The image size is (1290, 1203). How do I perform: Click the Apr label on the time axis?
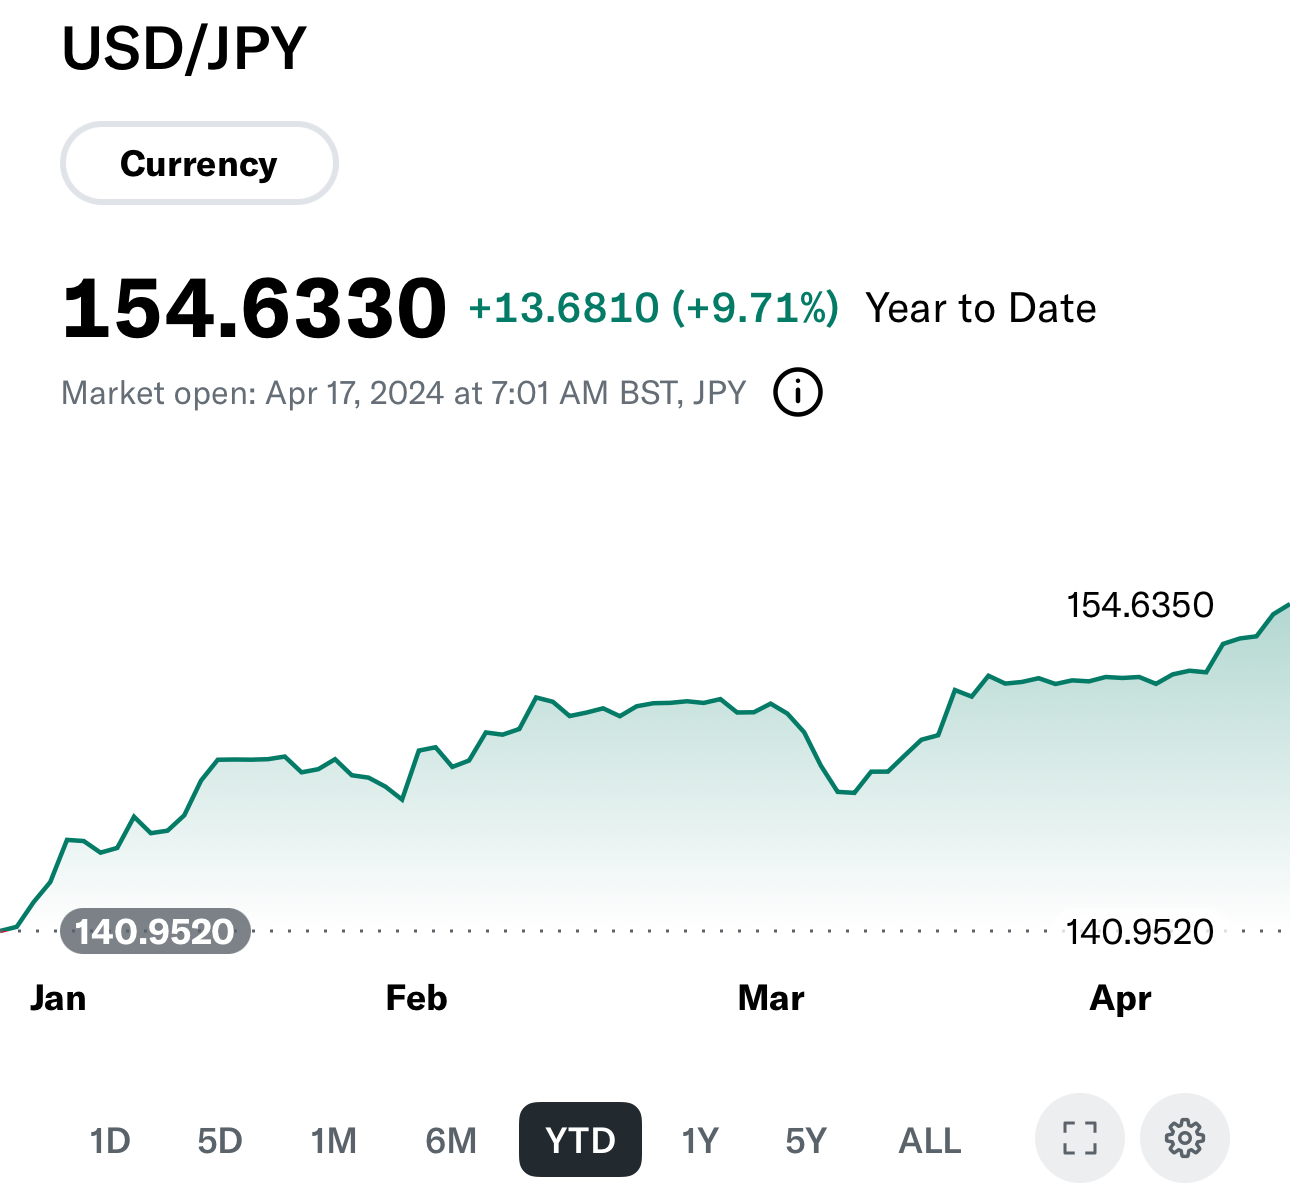pyautogui.click(x=1120, y=998)
